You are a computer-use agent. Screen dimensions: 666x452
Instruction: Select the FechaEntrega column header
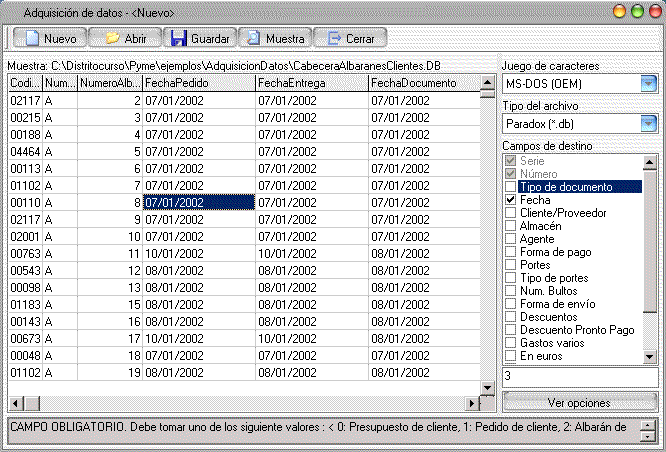(x=312, y=83)
